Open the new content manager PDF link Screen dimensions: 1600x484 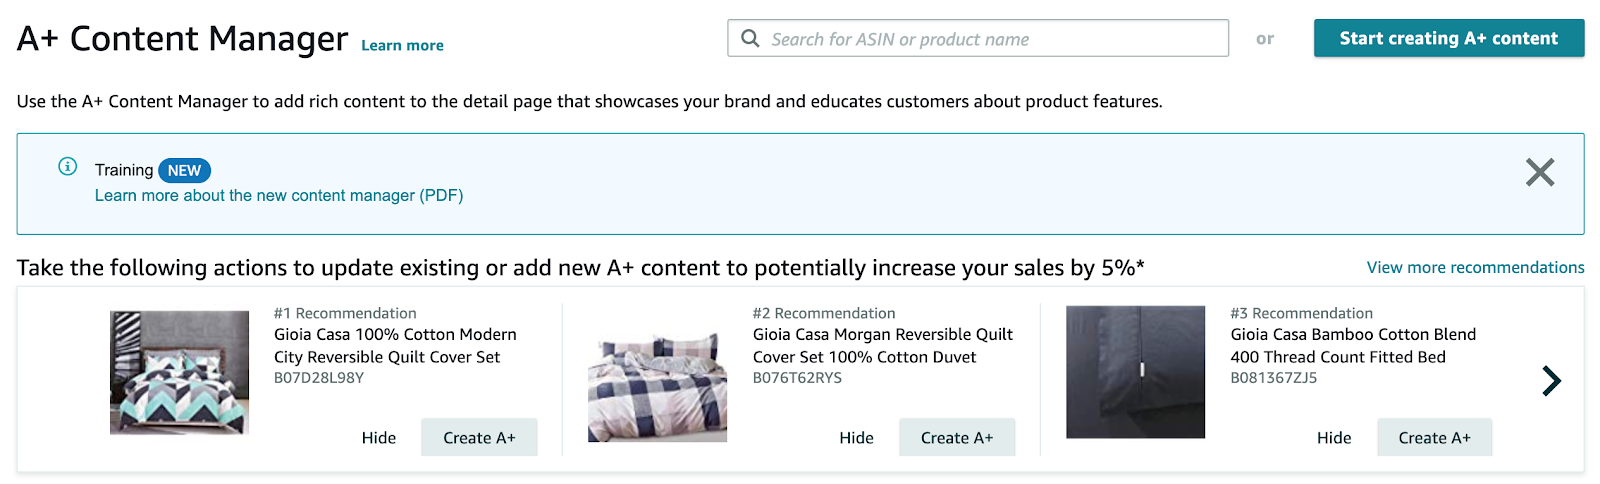279,196
